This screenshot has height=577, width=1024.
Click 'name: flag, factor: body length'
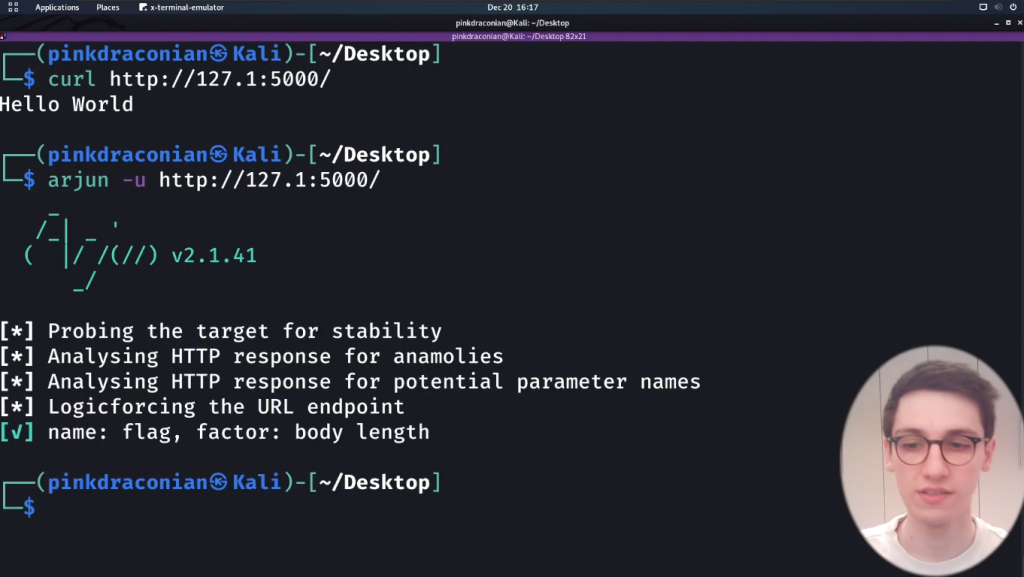pyautogui.click(x=238, y=432)
